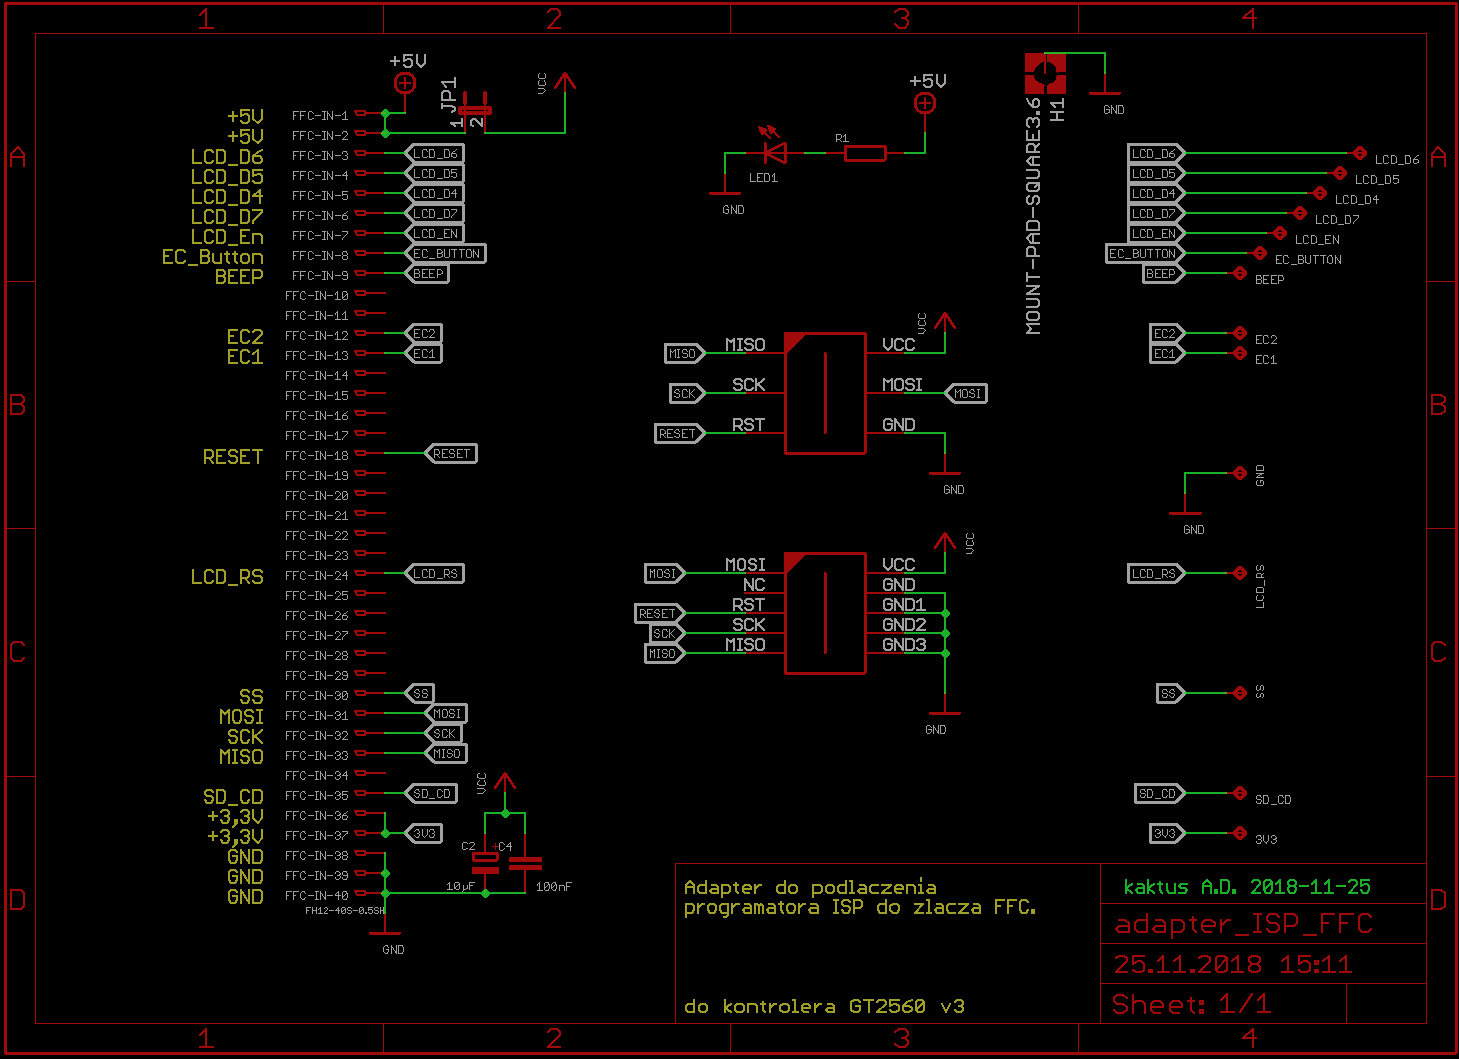Click the 25.11.2018 15:11 date field
The image size is (1459, 1059).
(1232, 965)
